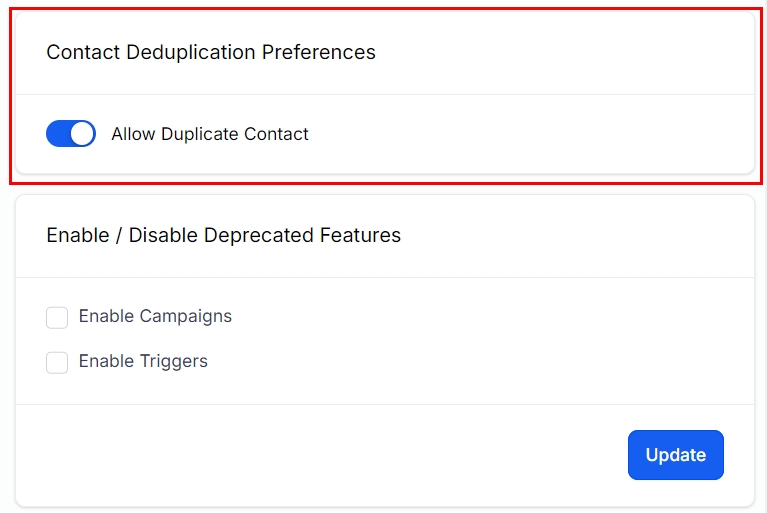Click the word Preferences in the top heading

319,52
